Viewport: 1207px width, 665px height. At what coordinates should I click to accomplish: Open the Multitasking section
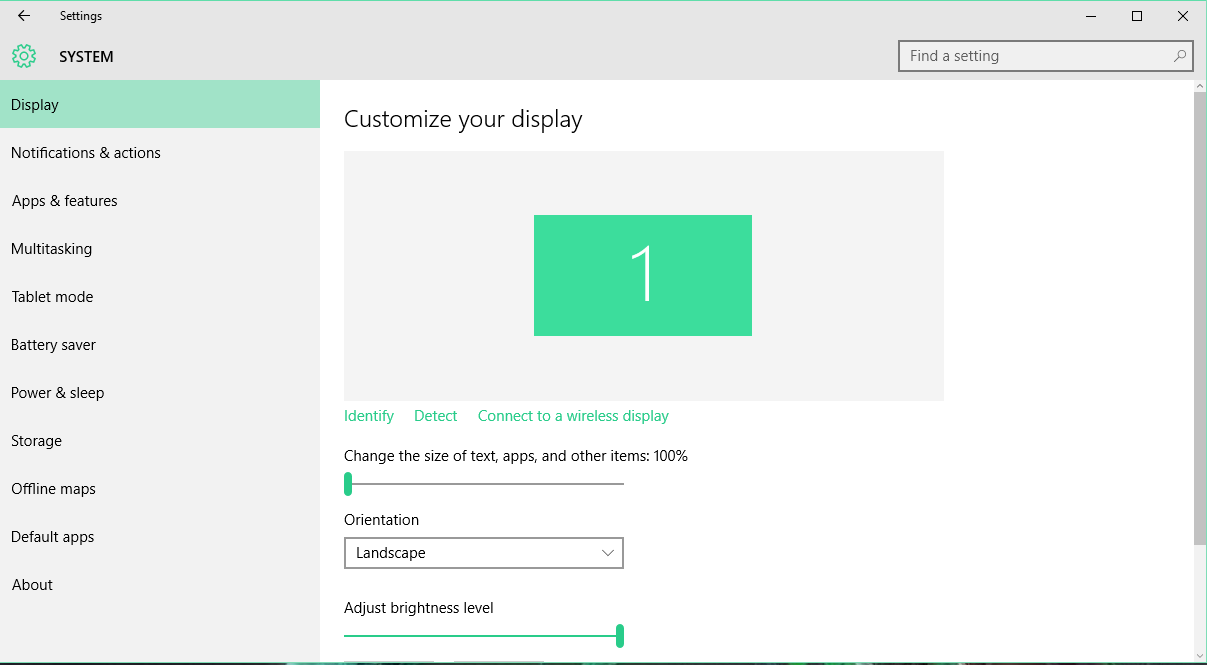pos(52,249)
